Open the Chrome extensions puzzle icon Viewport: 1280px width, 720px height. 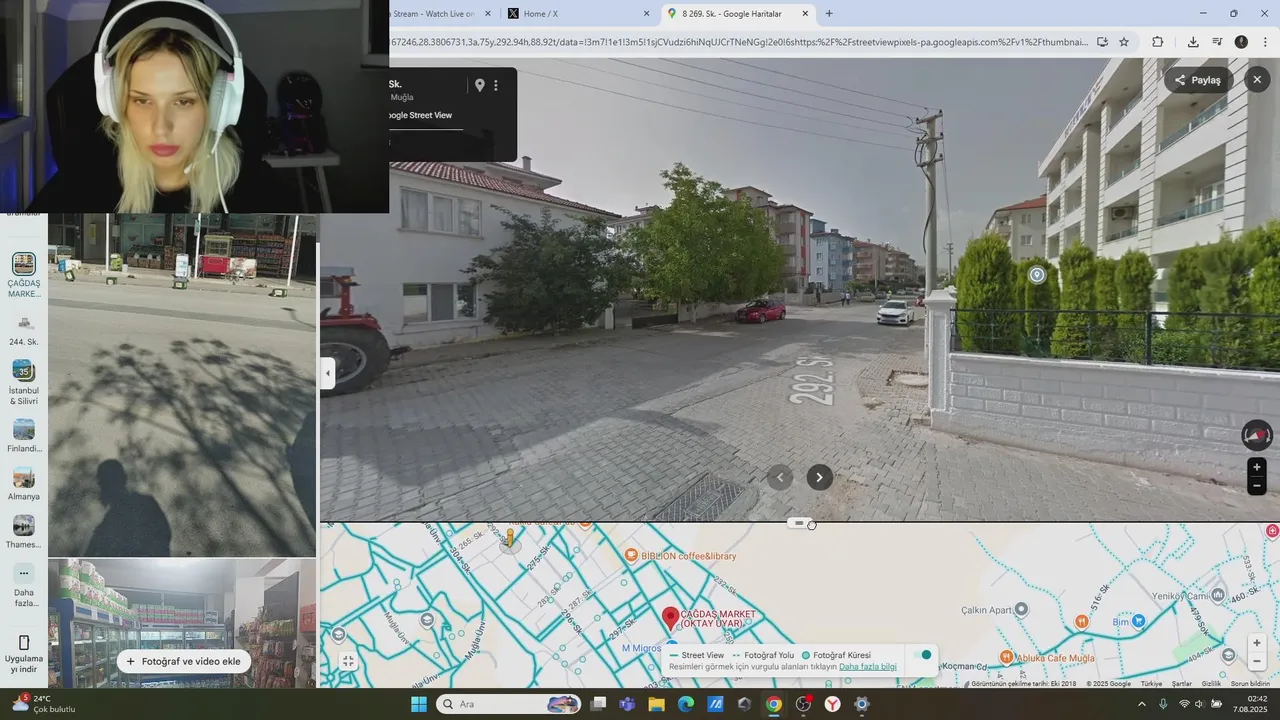[1158, 42]
